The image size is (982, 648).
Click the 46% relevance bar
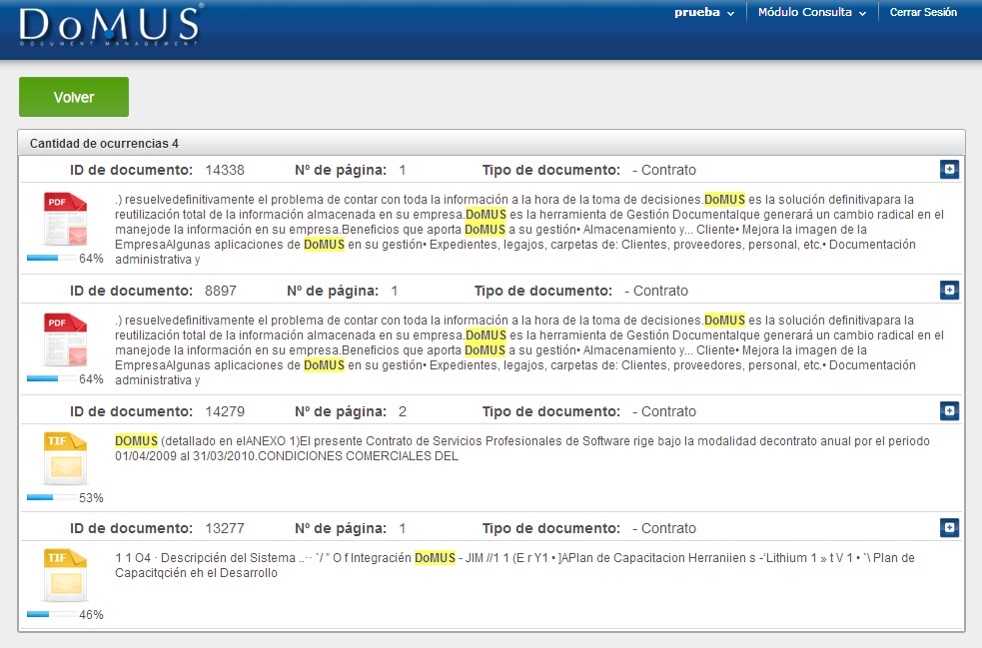tap(51, 614)
